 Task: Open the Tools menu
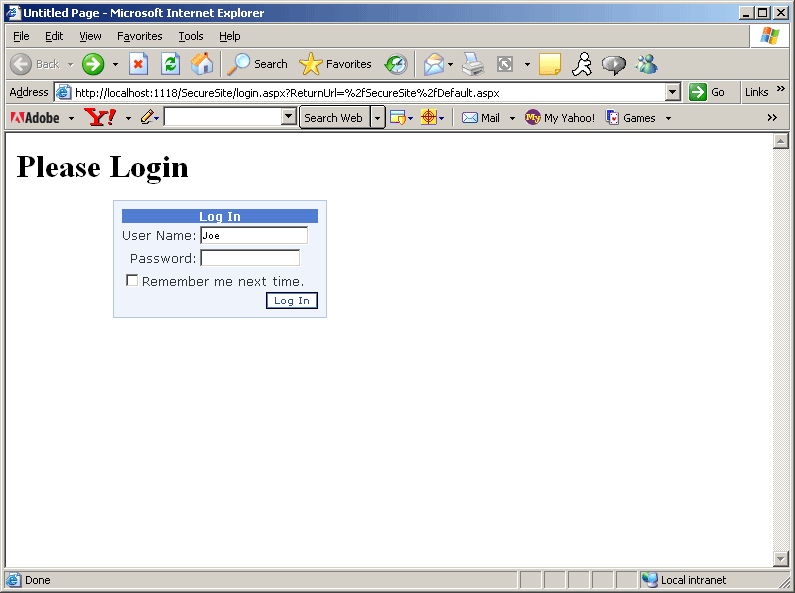coord(191,36)
